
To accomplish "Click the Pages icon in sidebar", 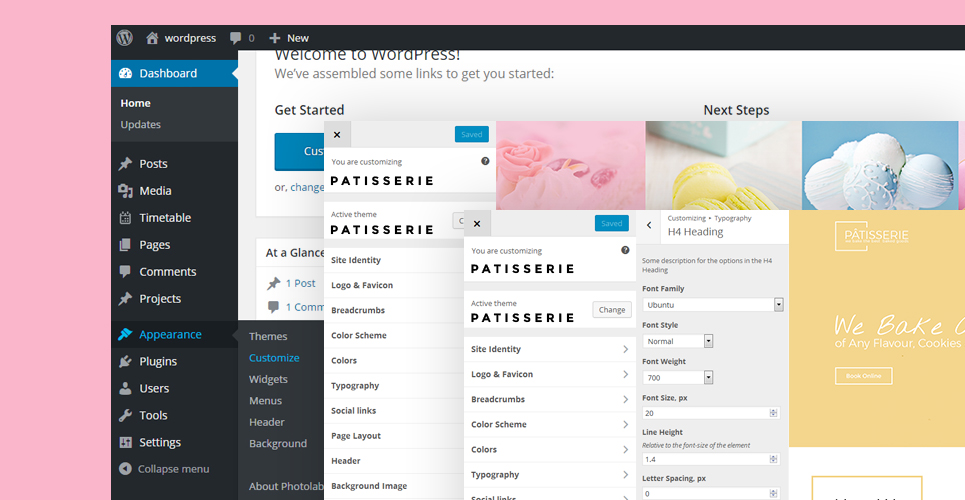I will click(x=125, y=245).
